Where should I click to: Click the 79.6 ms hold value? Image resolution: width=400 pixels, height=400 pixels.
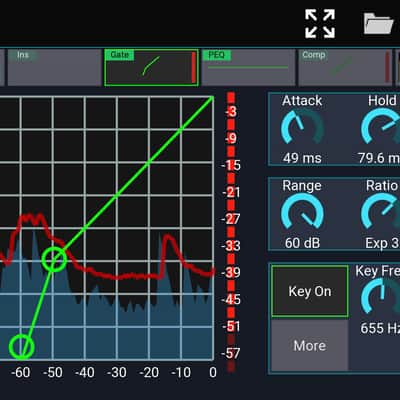point(379,158)
